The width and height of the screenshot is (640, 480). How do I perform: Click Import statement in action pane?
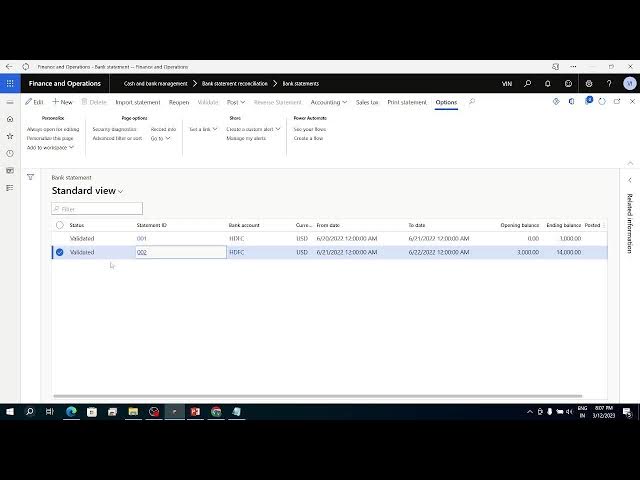click(138, 102)
